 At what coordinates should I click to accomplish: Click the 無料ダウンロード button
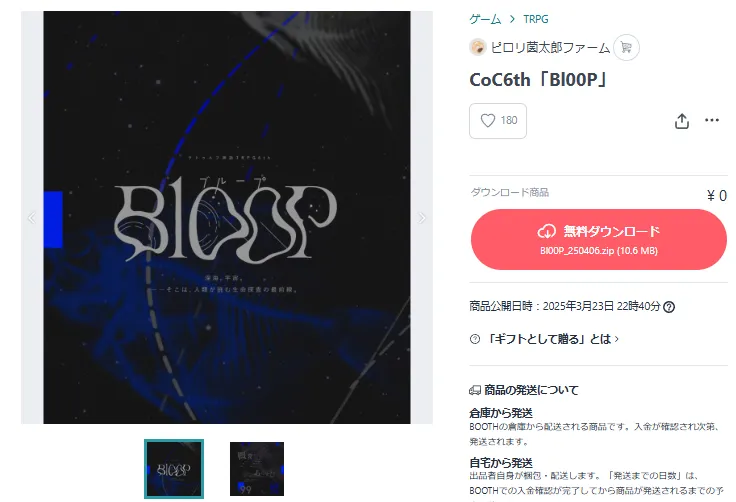(x=598, y=239)
